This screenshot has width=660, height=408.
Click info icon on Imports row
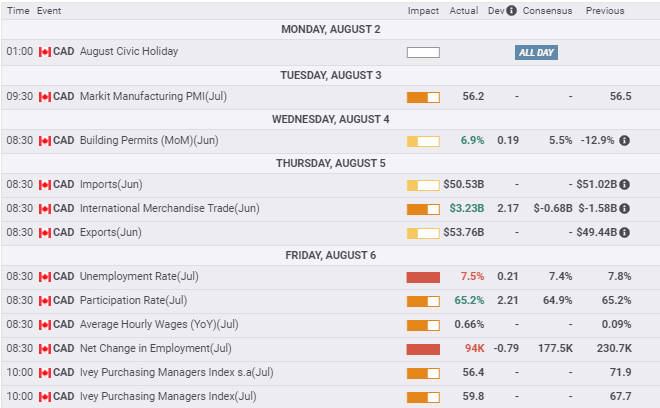click(x=624, y=185)
